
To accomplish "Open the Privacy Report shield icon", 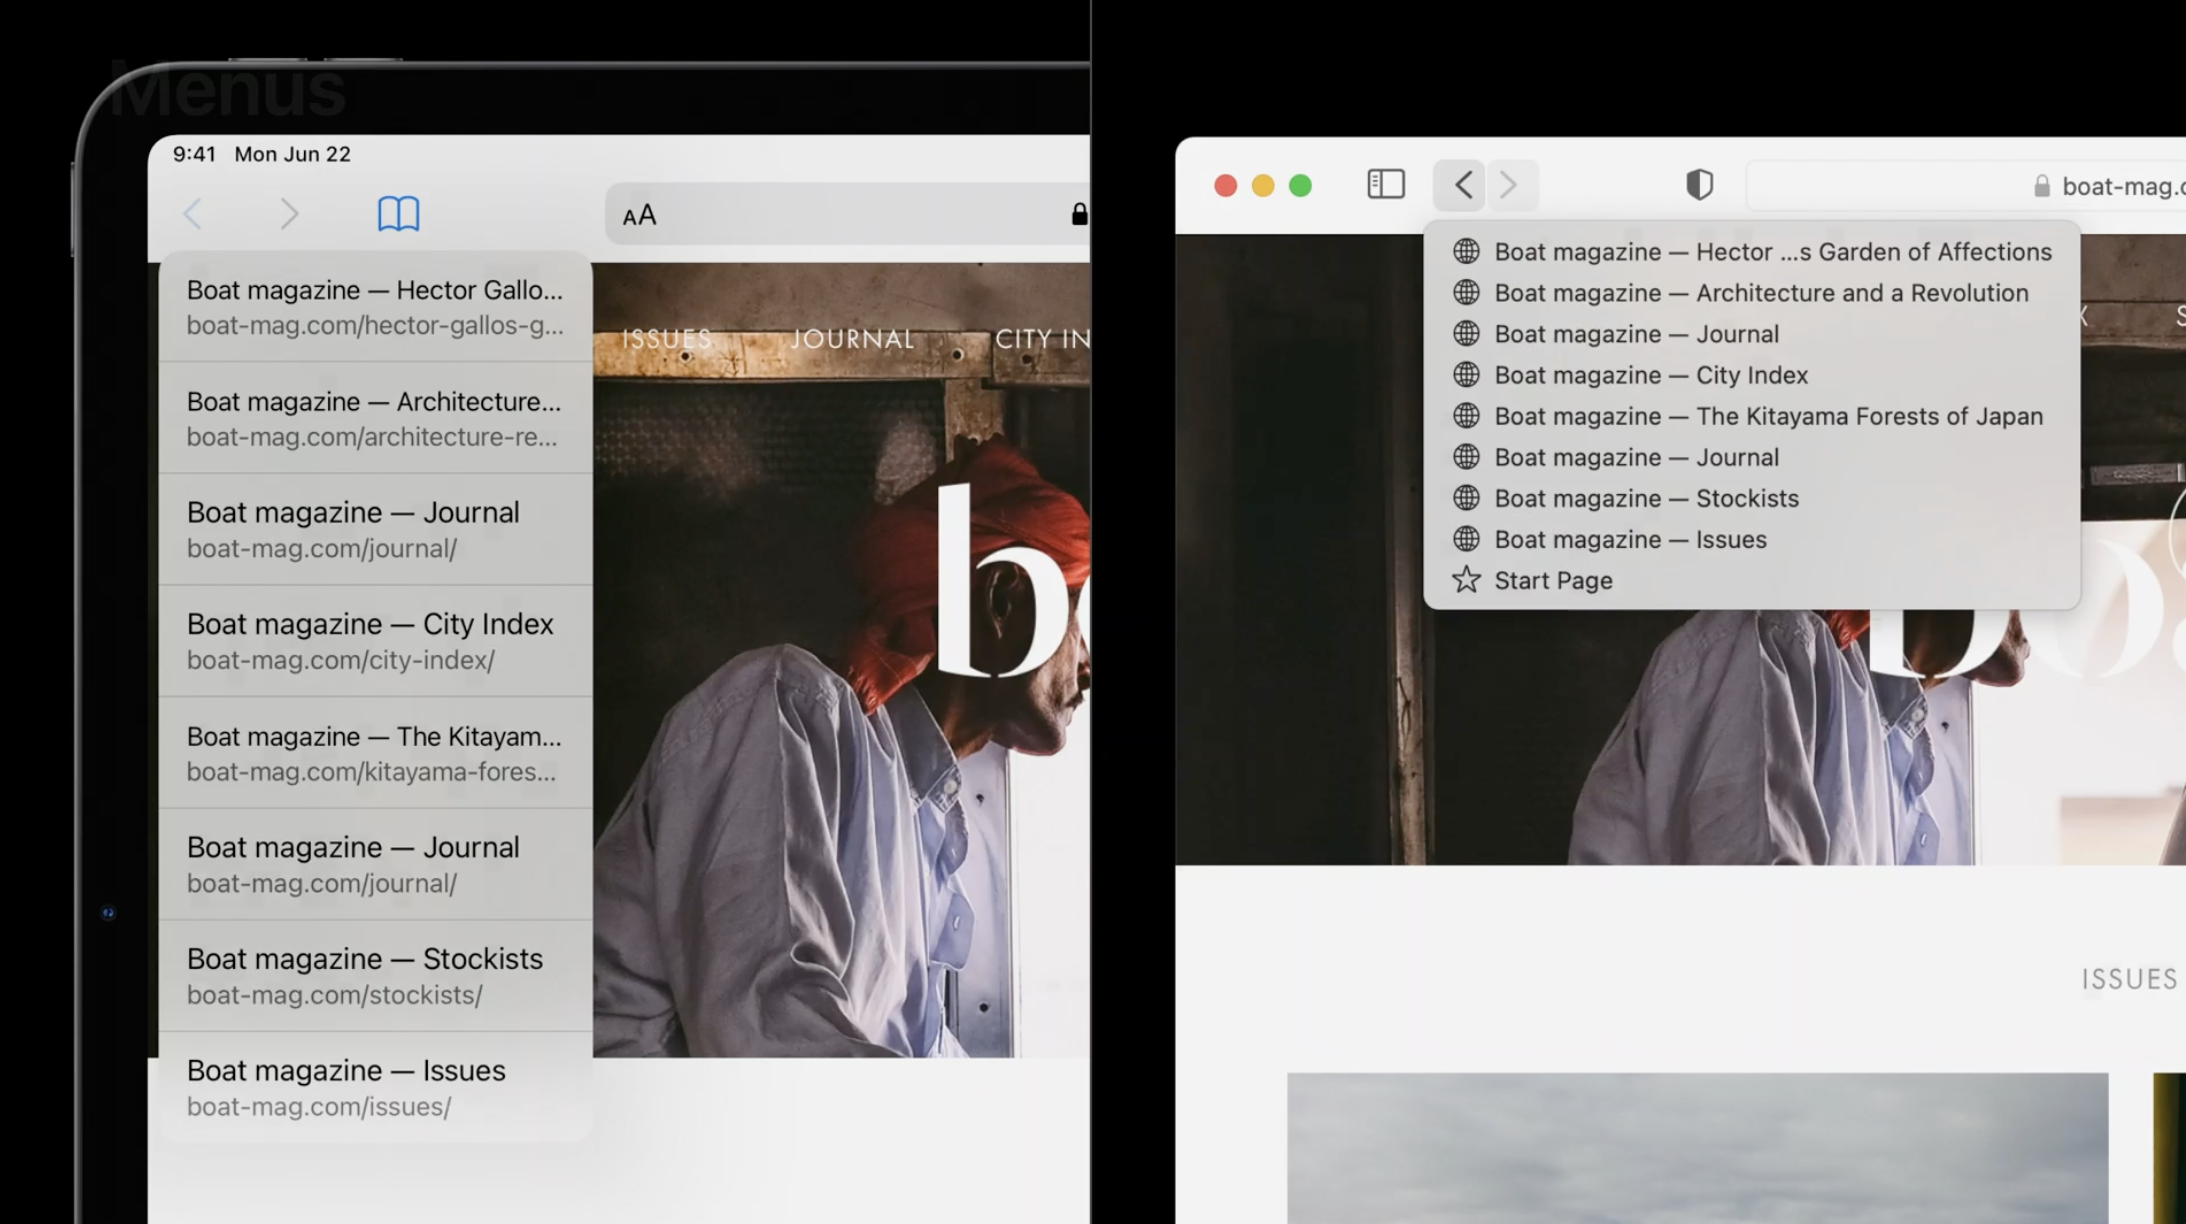I will point(1699,185).
